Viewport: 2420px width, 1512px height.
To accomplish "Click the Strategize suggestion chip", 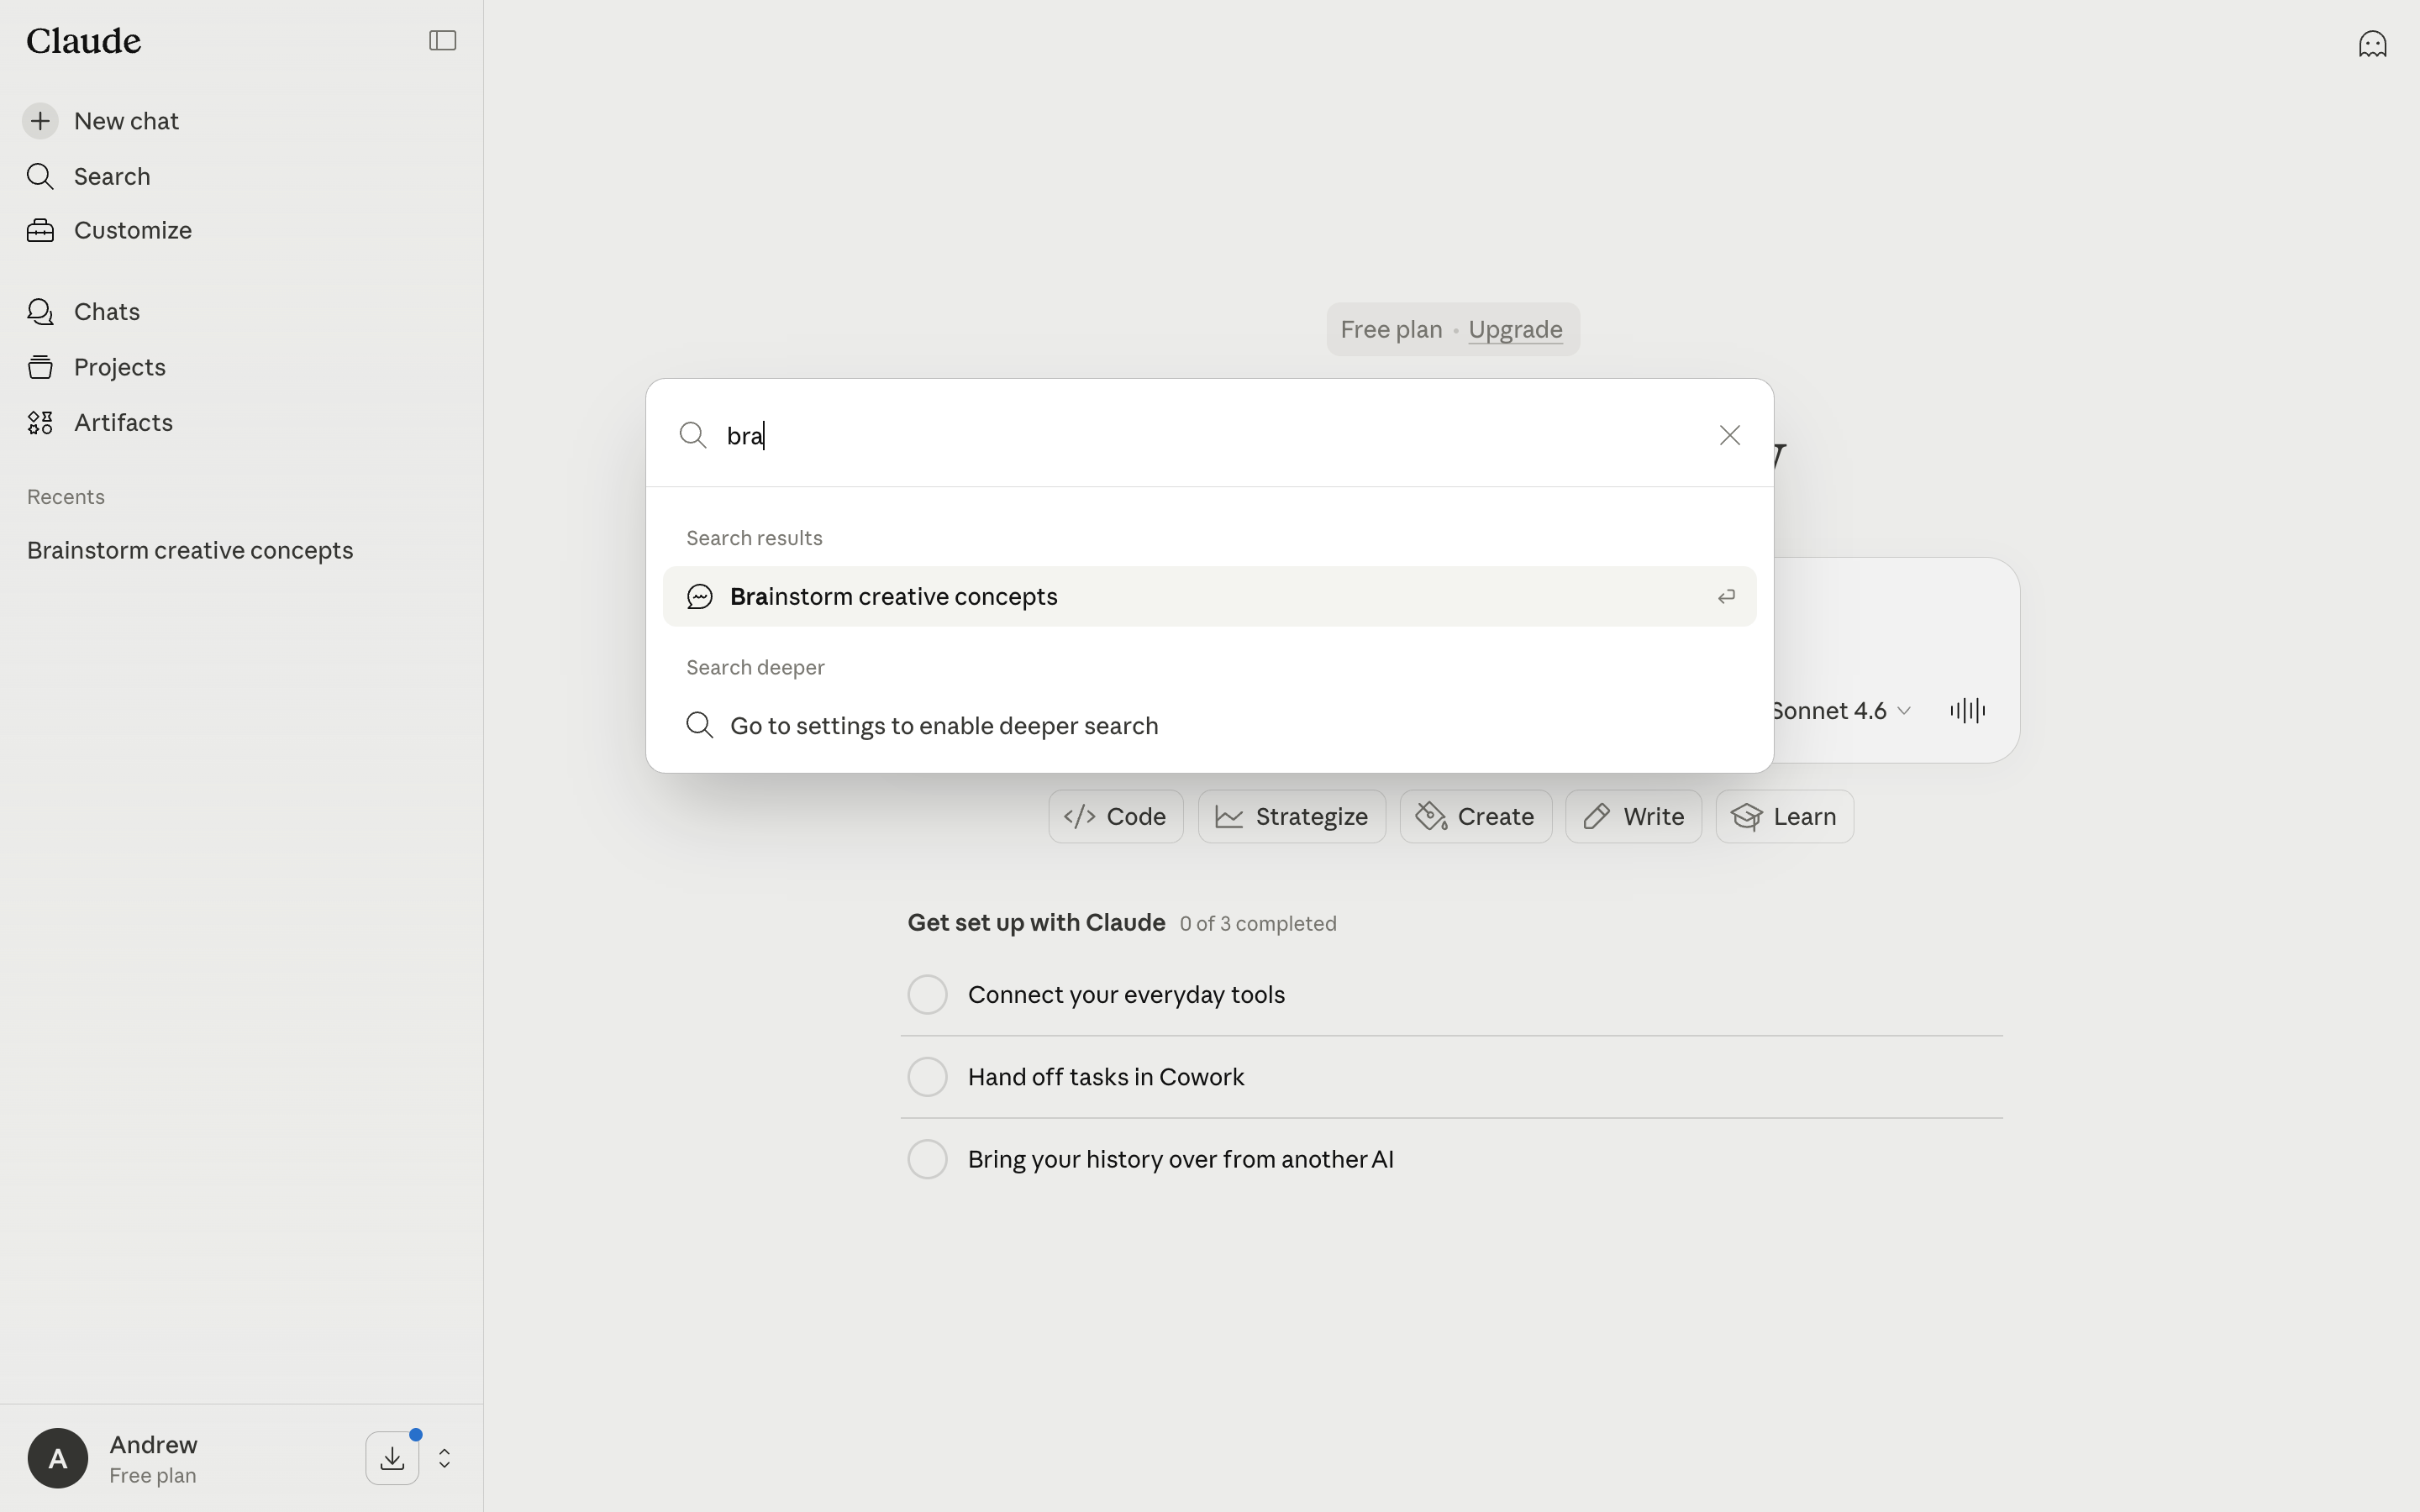I will click(x=1291, y=816).
